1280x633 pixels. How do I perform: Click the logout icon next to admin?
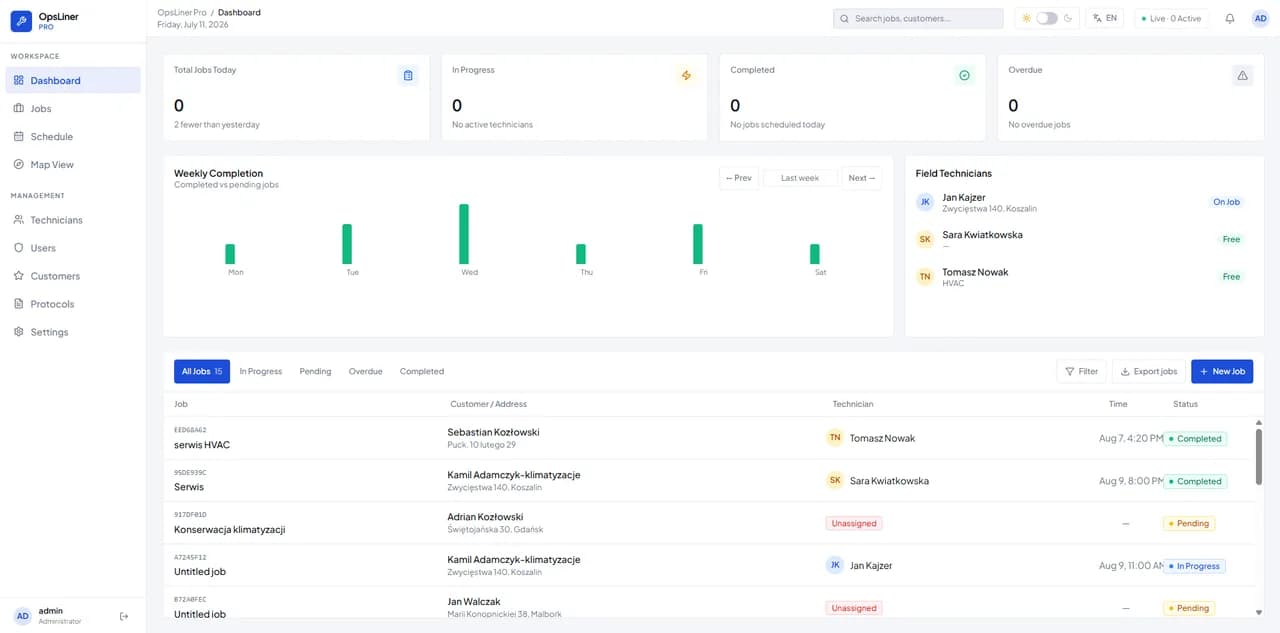(124, 616)
